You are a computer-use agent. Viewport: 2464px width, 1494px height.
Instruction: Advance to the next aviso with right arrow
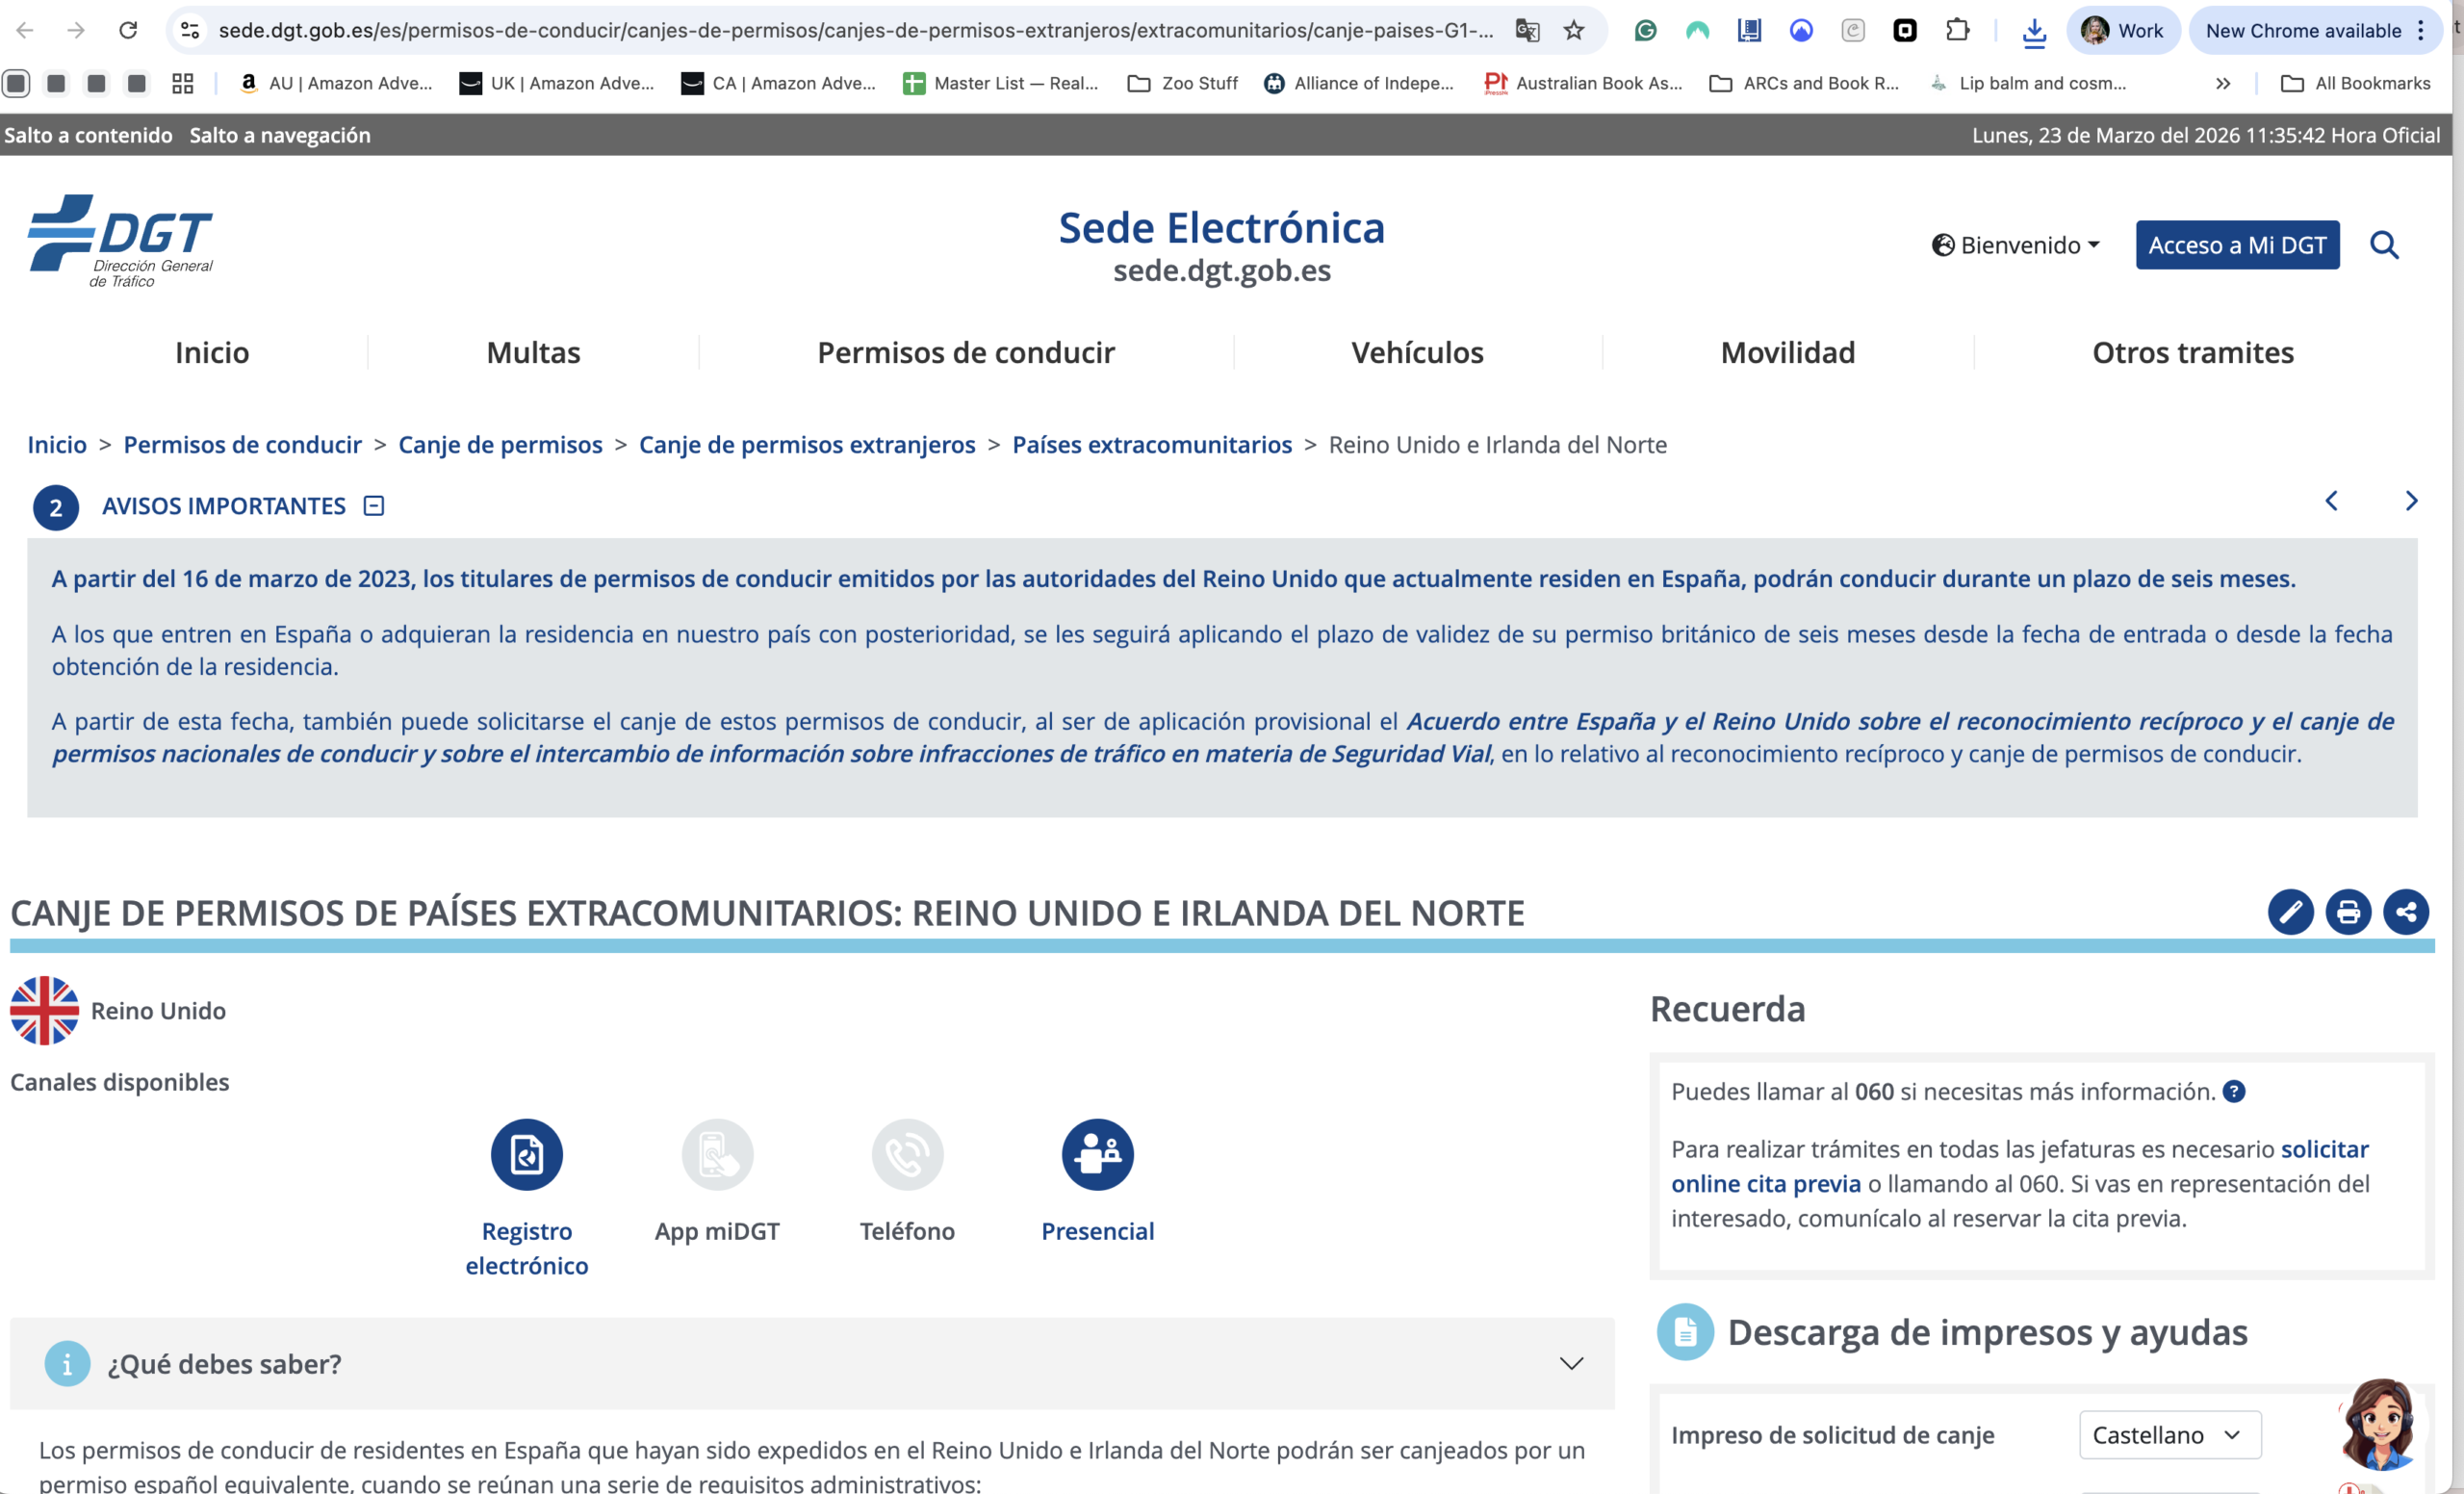(x=2412, y=501)
